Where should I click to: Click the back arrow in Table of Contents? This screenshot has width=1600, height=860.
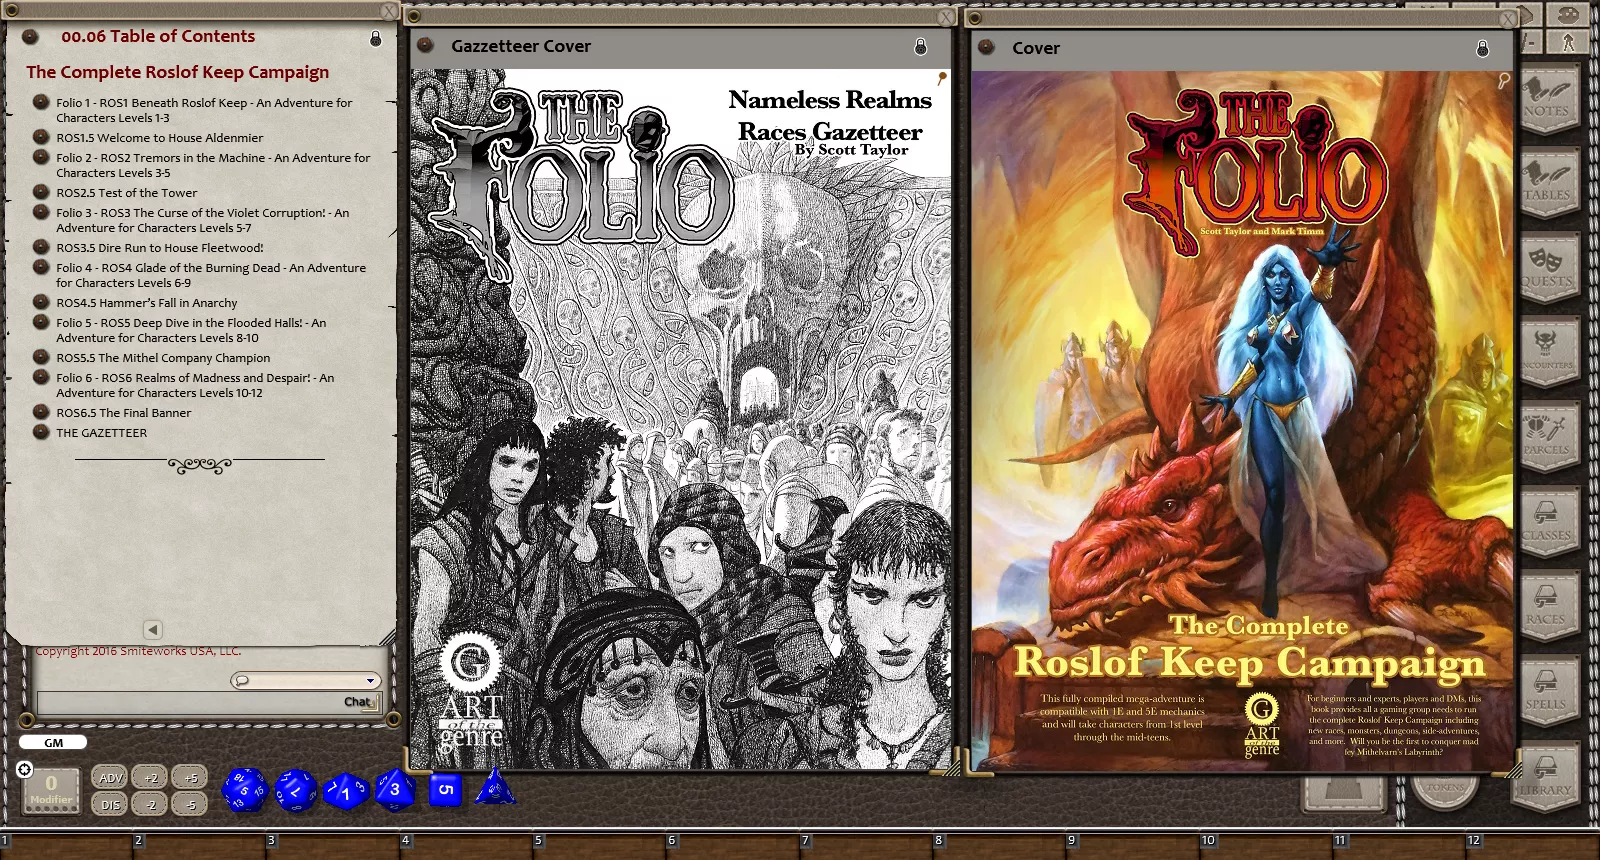[152, 630]
